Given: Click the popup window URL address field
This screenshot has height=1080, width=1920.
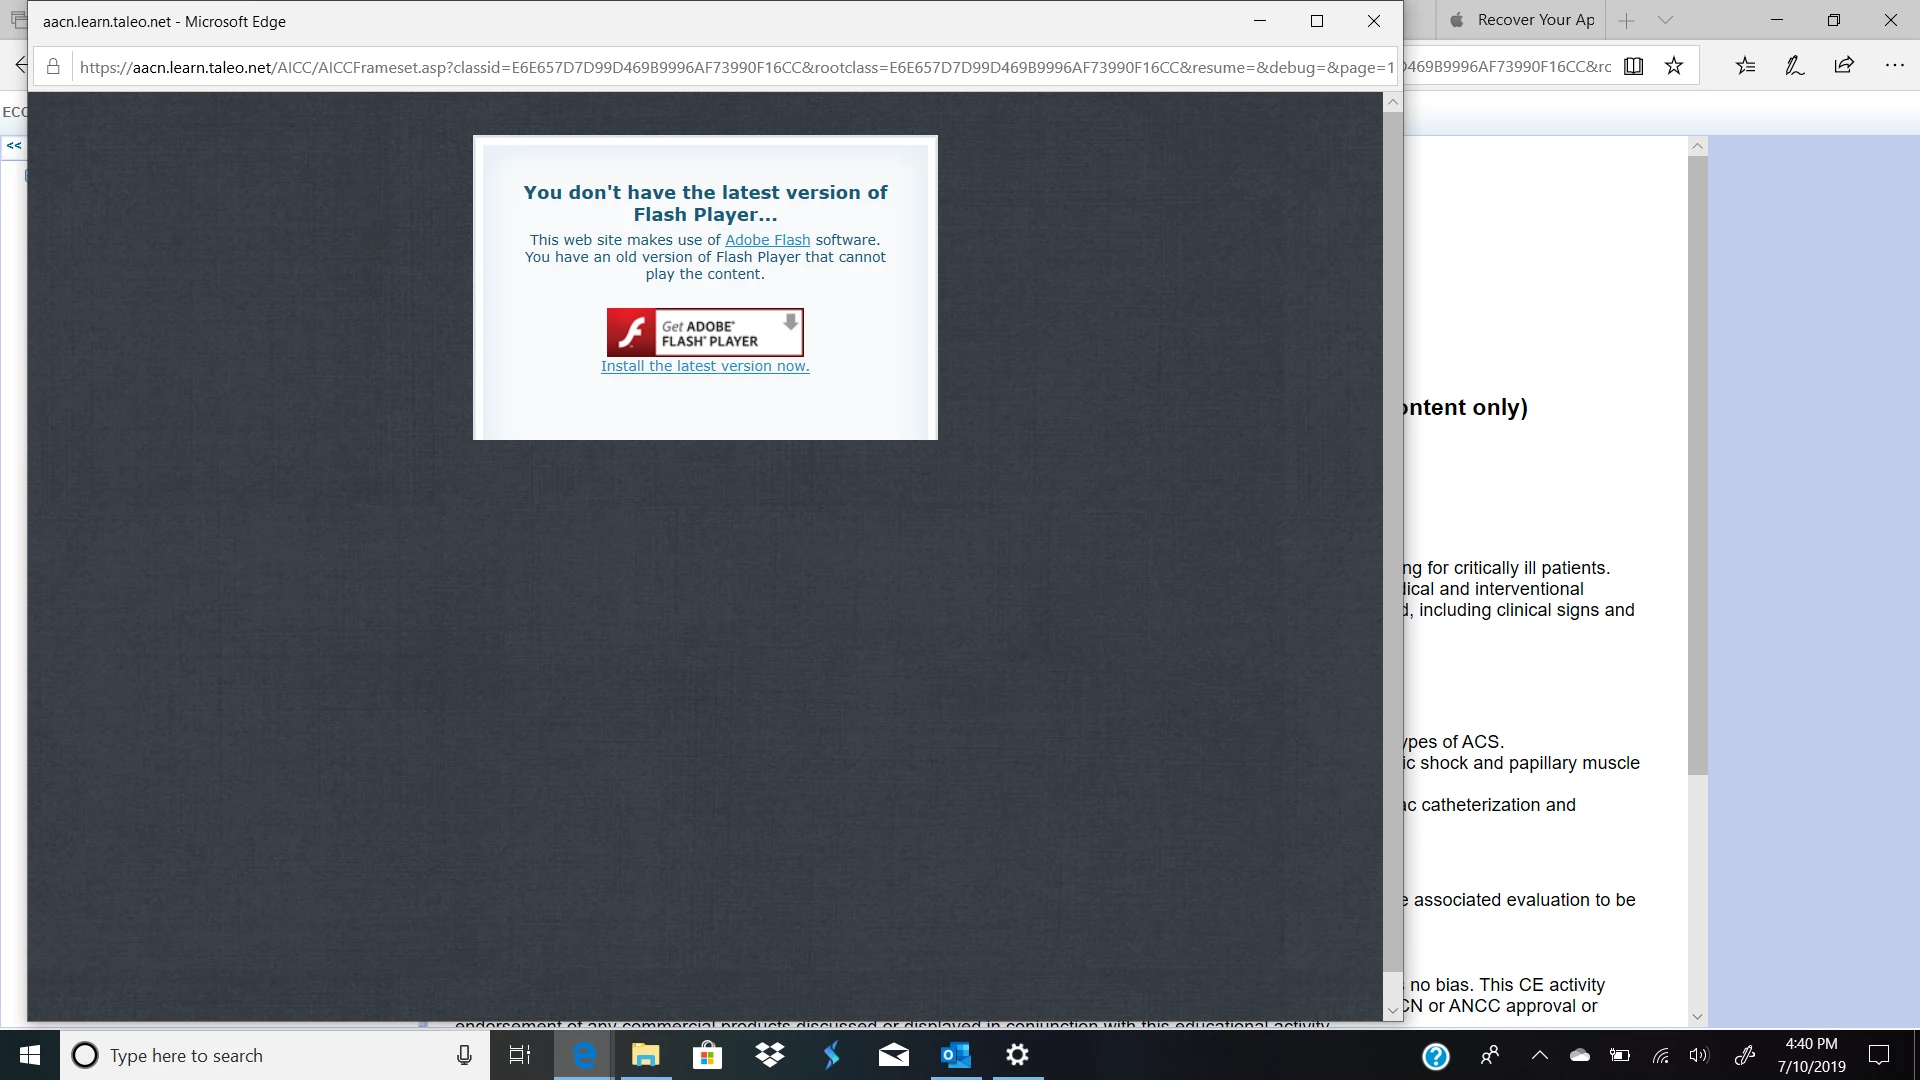Looking at the screenshot, I should coord(735,67).
